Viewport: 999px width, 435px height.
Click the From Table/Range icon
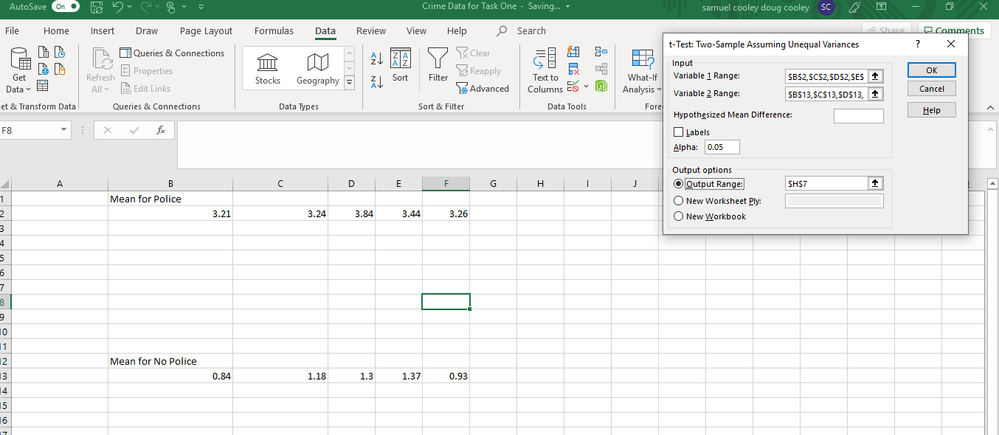(x=43, y=85)
